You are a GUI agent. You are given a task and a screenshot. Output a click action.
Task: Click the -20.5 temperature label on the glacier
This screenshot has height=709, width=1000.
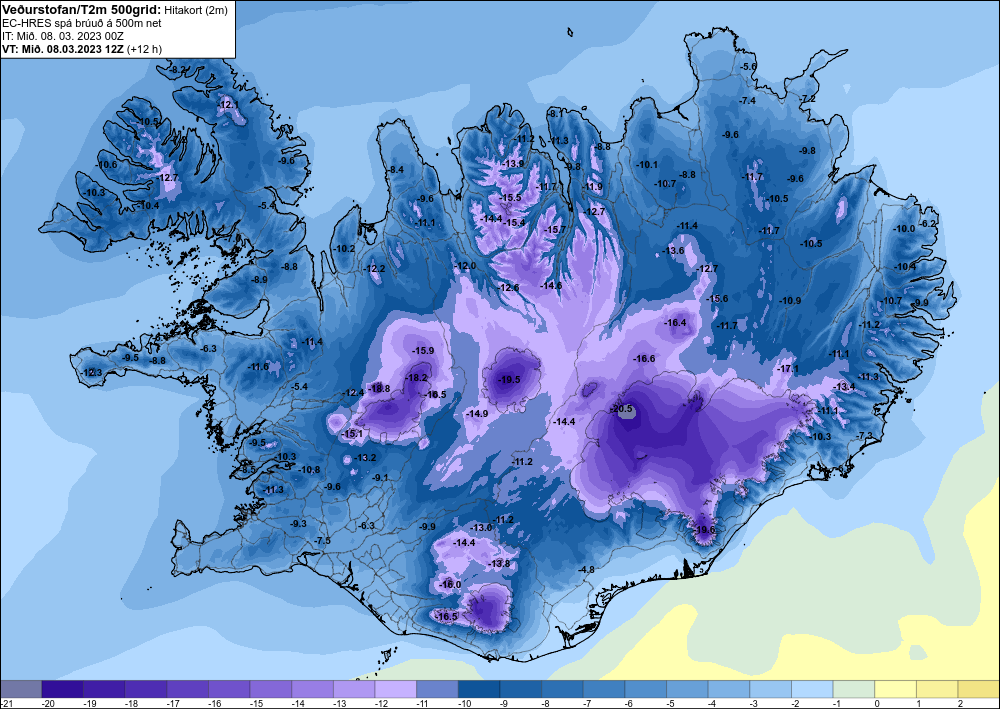[621, 409]
